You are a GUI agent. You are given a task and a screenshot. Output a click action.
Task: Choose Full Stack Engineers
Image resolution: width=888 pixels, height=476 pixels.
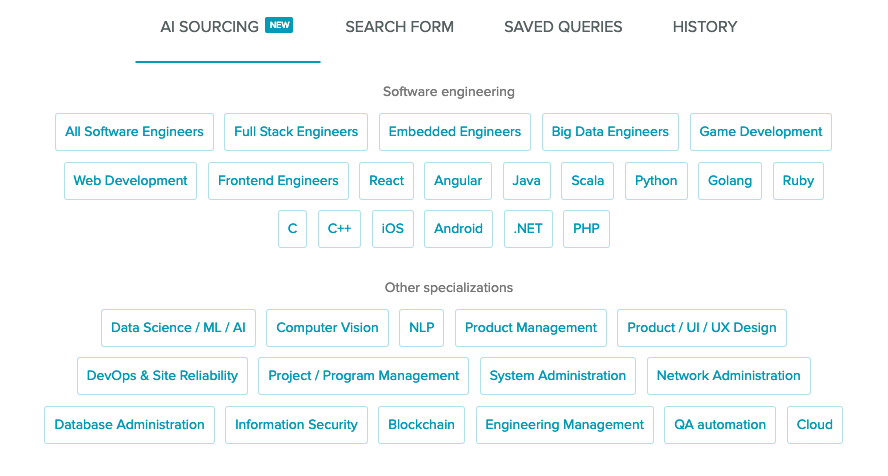(296, 132)
